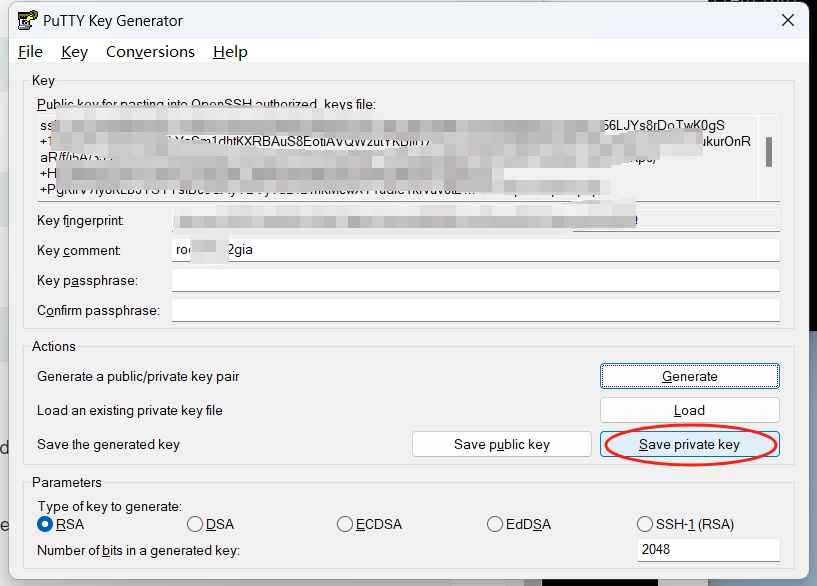
Task: Click the Key comment field
Action: [476, 250]
